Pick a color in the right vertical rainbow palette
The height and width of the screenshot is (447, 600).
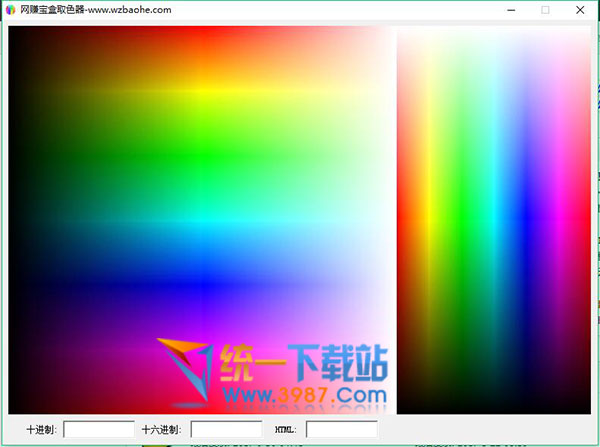pos(494,220)
